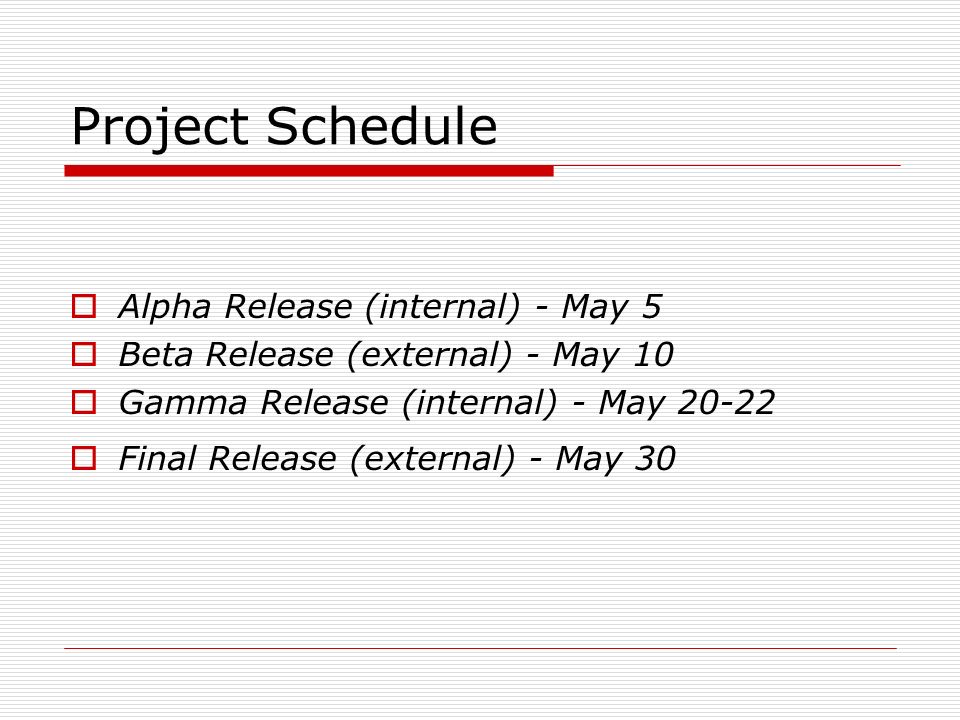Viewport: 960px width, 720px height.
Task: Click the word "Schedule" in the title
Action: 381,126
